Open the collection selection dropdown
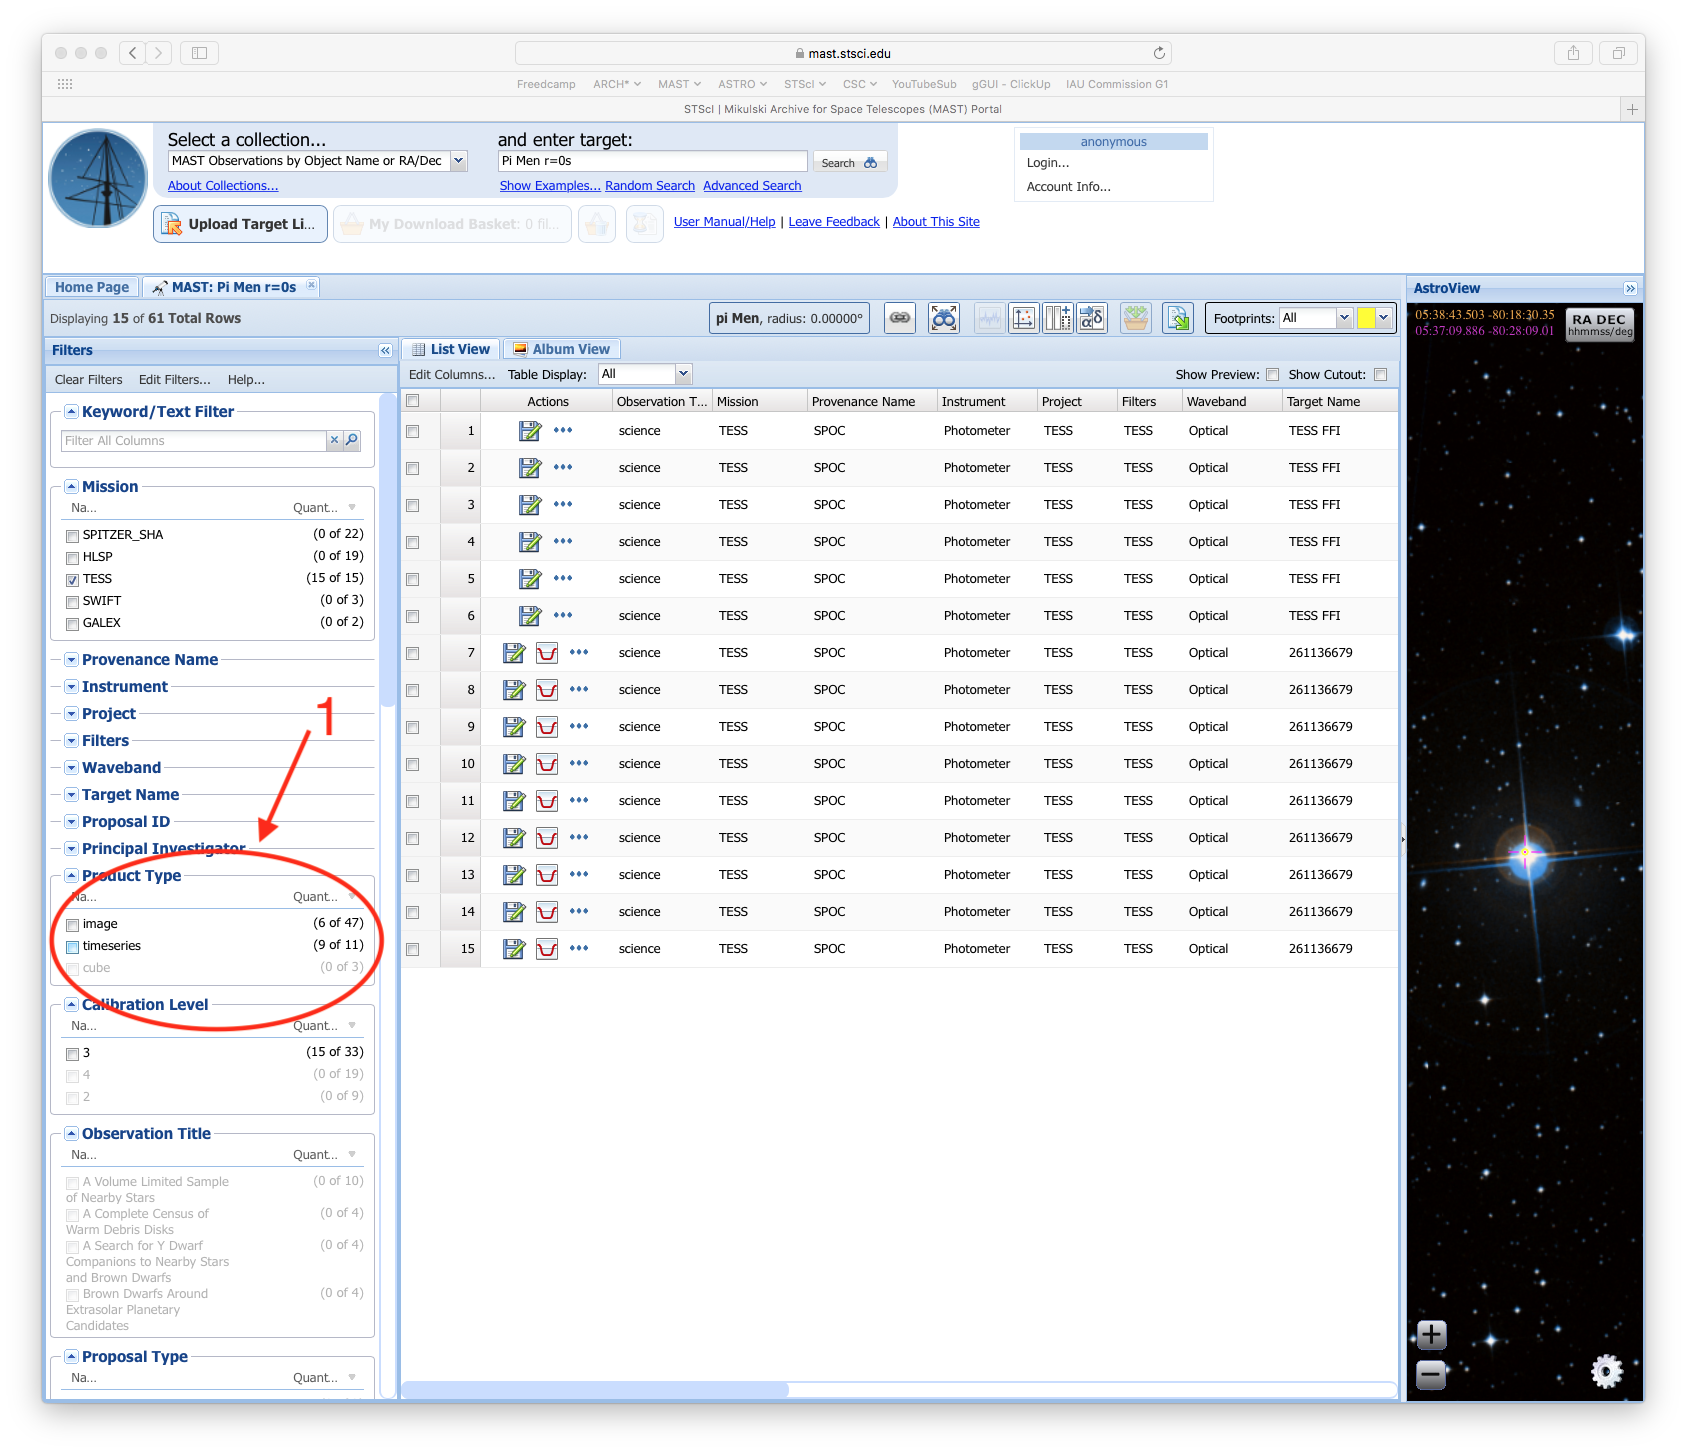 [x=458, y=161]
